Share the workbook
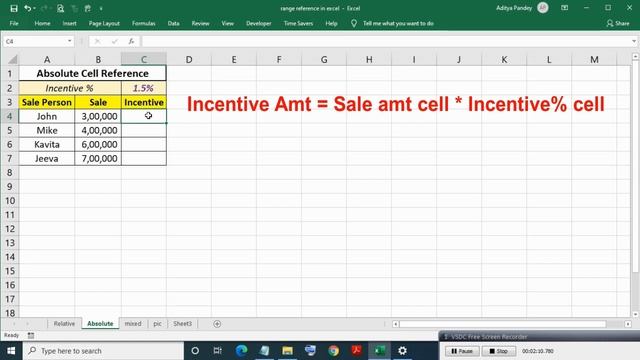640x360 pixels. click(x=618, y=24)
